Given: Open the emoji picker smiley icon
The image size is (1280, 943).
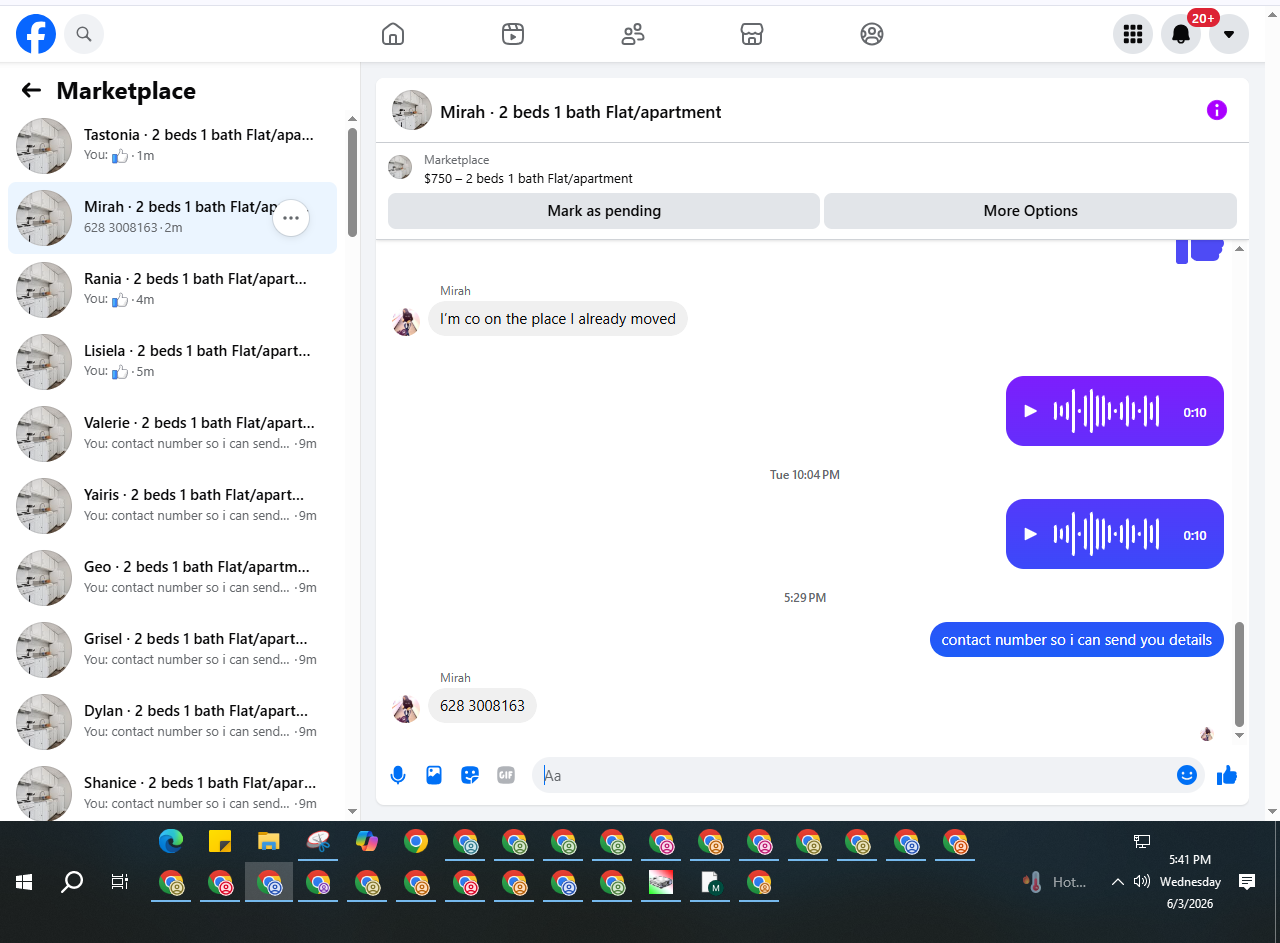Looking at the screenshot, I should [1187, 775].
